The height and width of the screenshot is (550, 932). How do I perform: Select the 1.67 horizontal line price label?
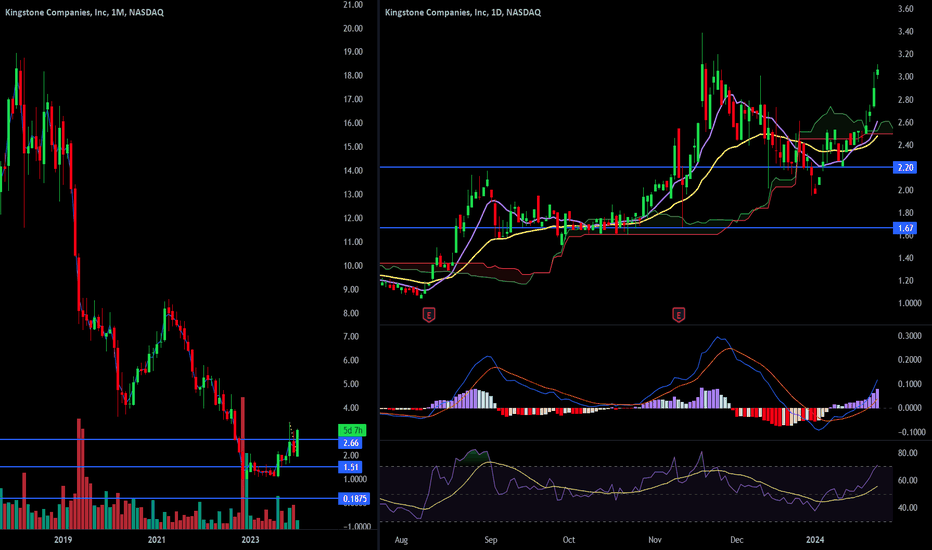905,228
